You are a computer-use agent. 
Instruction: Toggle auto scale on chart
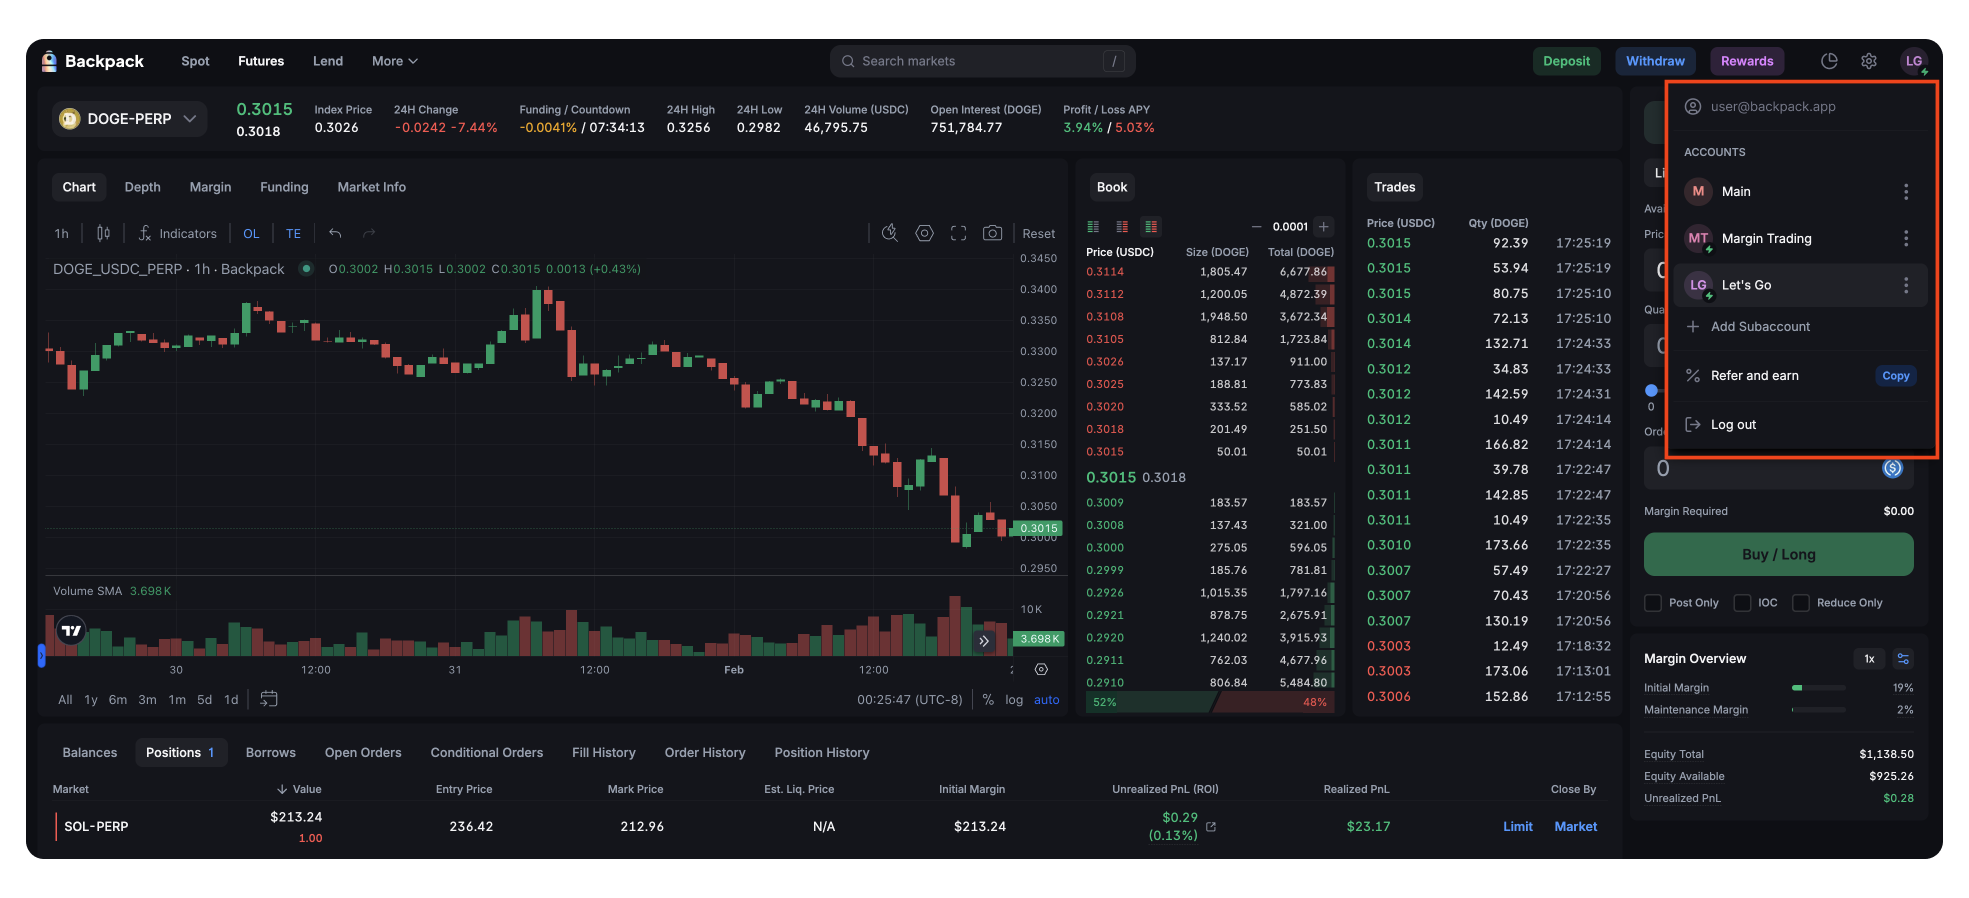pyautogui.click(x=1047, y=700)
